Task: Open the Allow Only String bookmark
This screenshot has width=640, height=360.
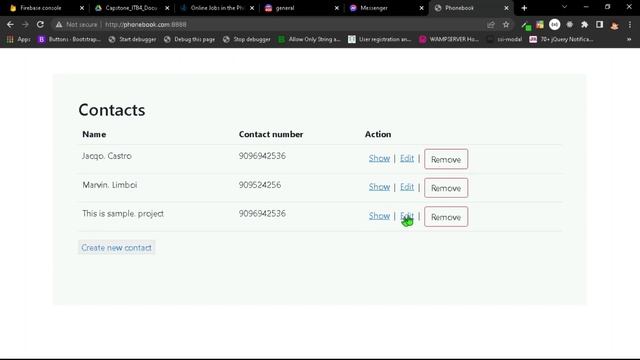Action: 309,40
